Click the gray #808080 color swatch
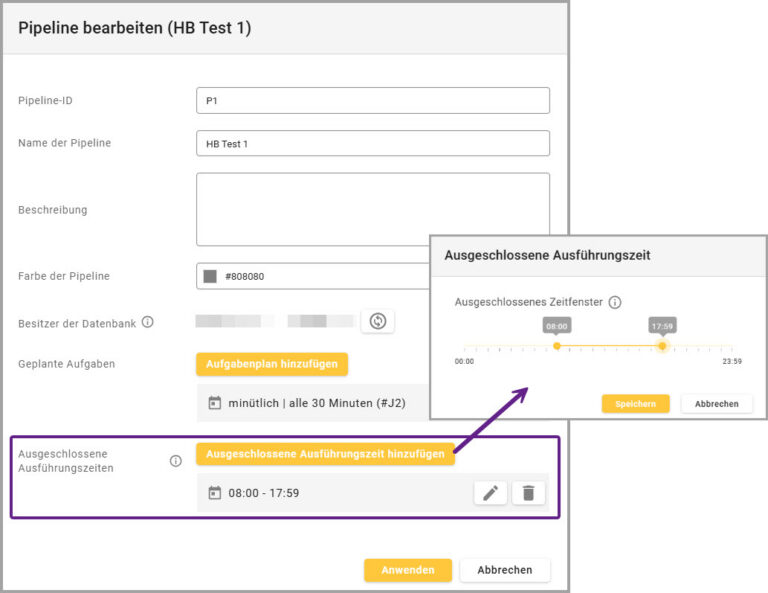This screenshot has width=768, height=593. (210, 276)
